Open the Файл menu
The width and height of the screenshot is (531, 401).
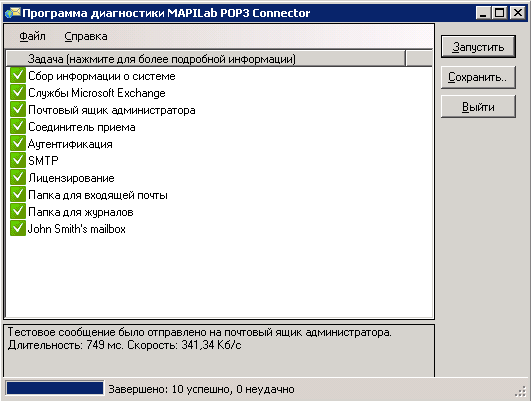[x=32, y=36]
